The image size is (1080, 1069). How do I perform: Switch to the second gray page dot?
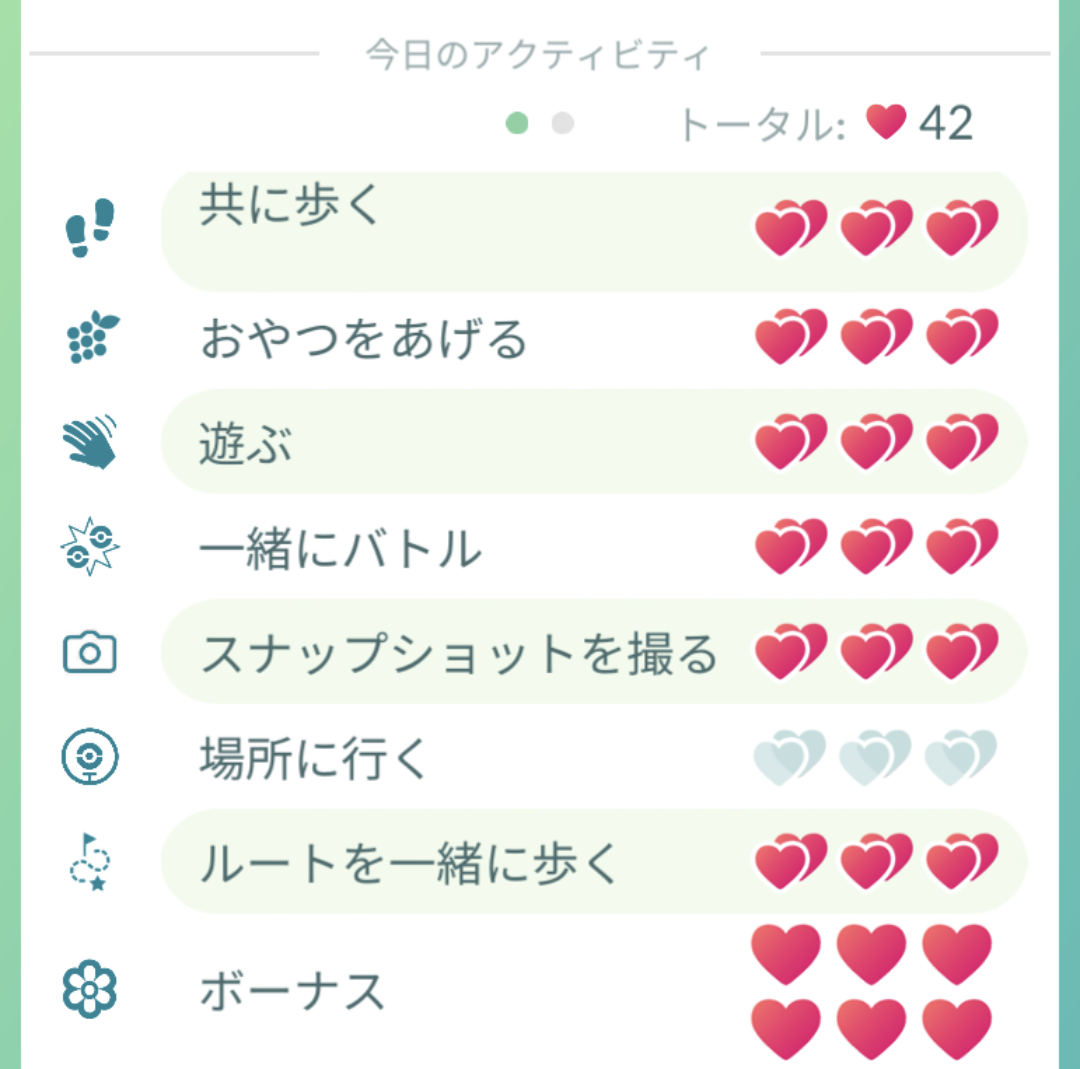coord(563,123)
